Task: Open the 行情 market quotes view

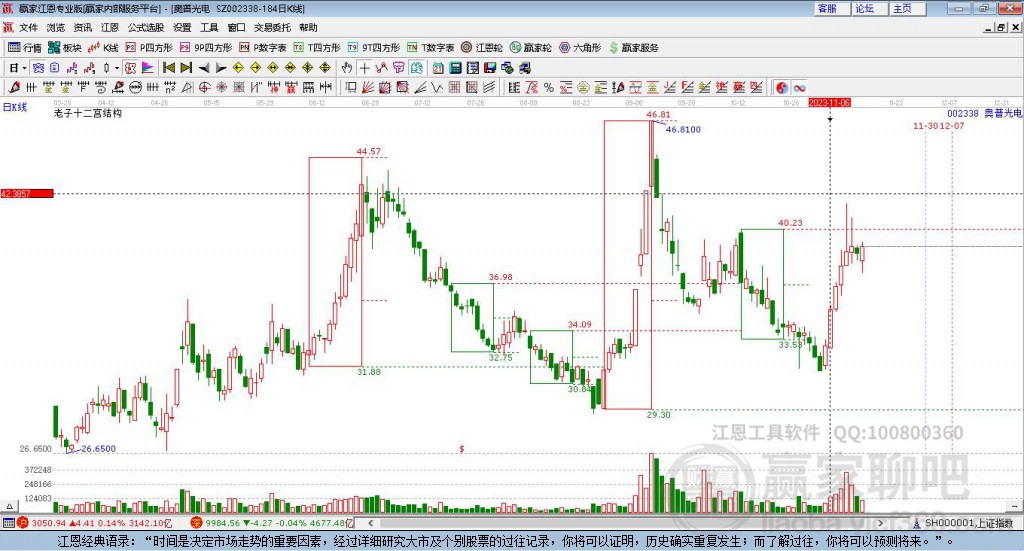Action: pyautogui.click(x=24, y=48)
